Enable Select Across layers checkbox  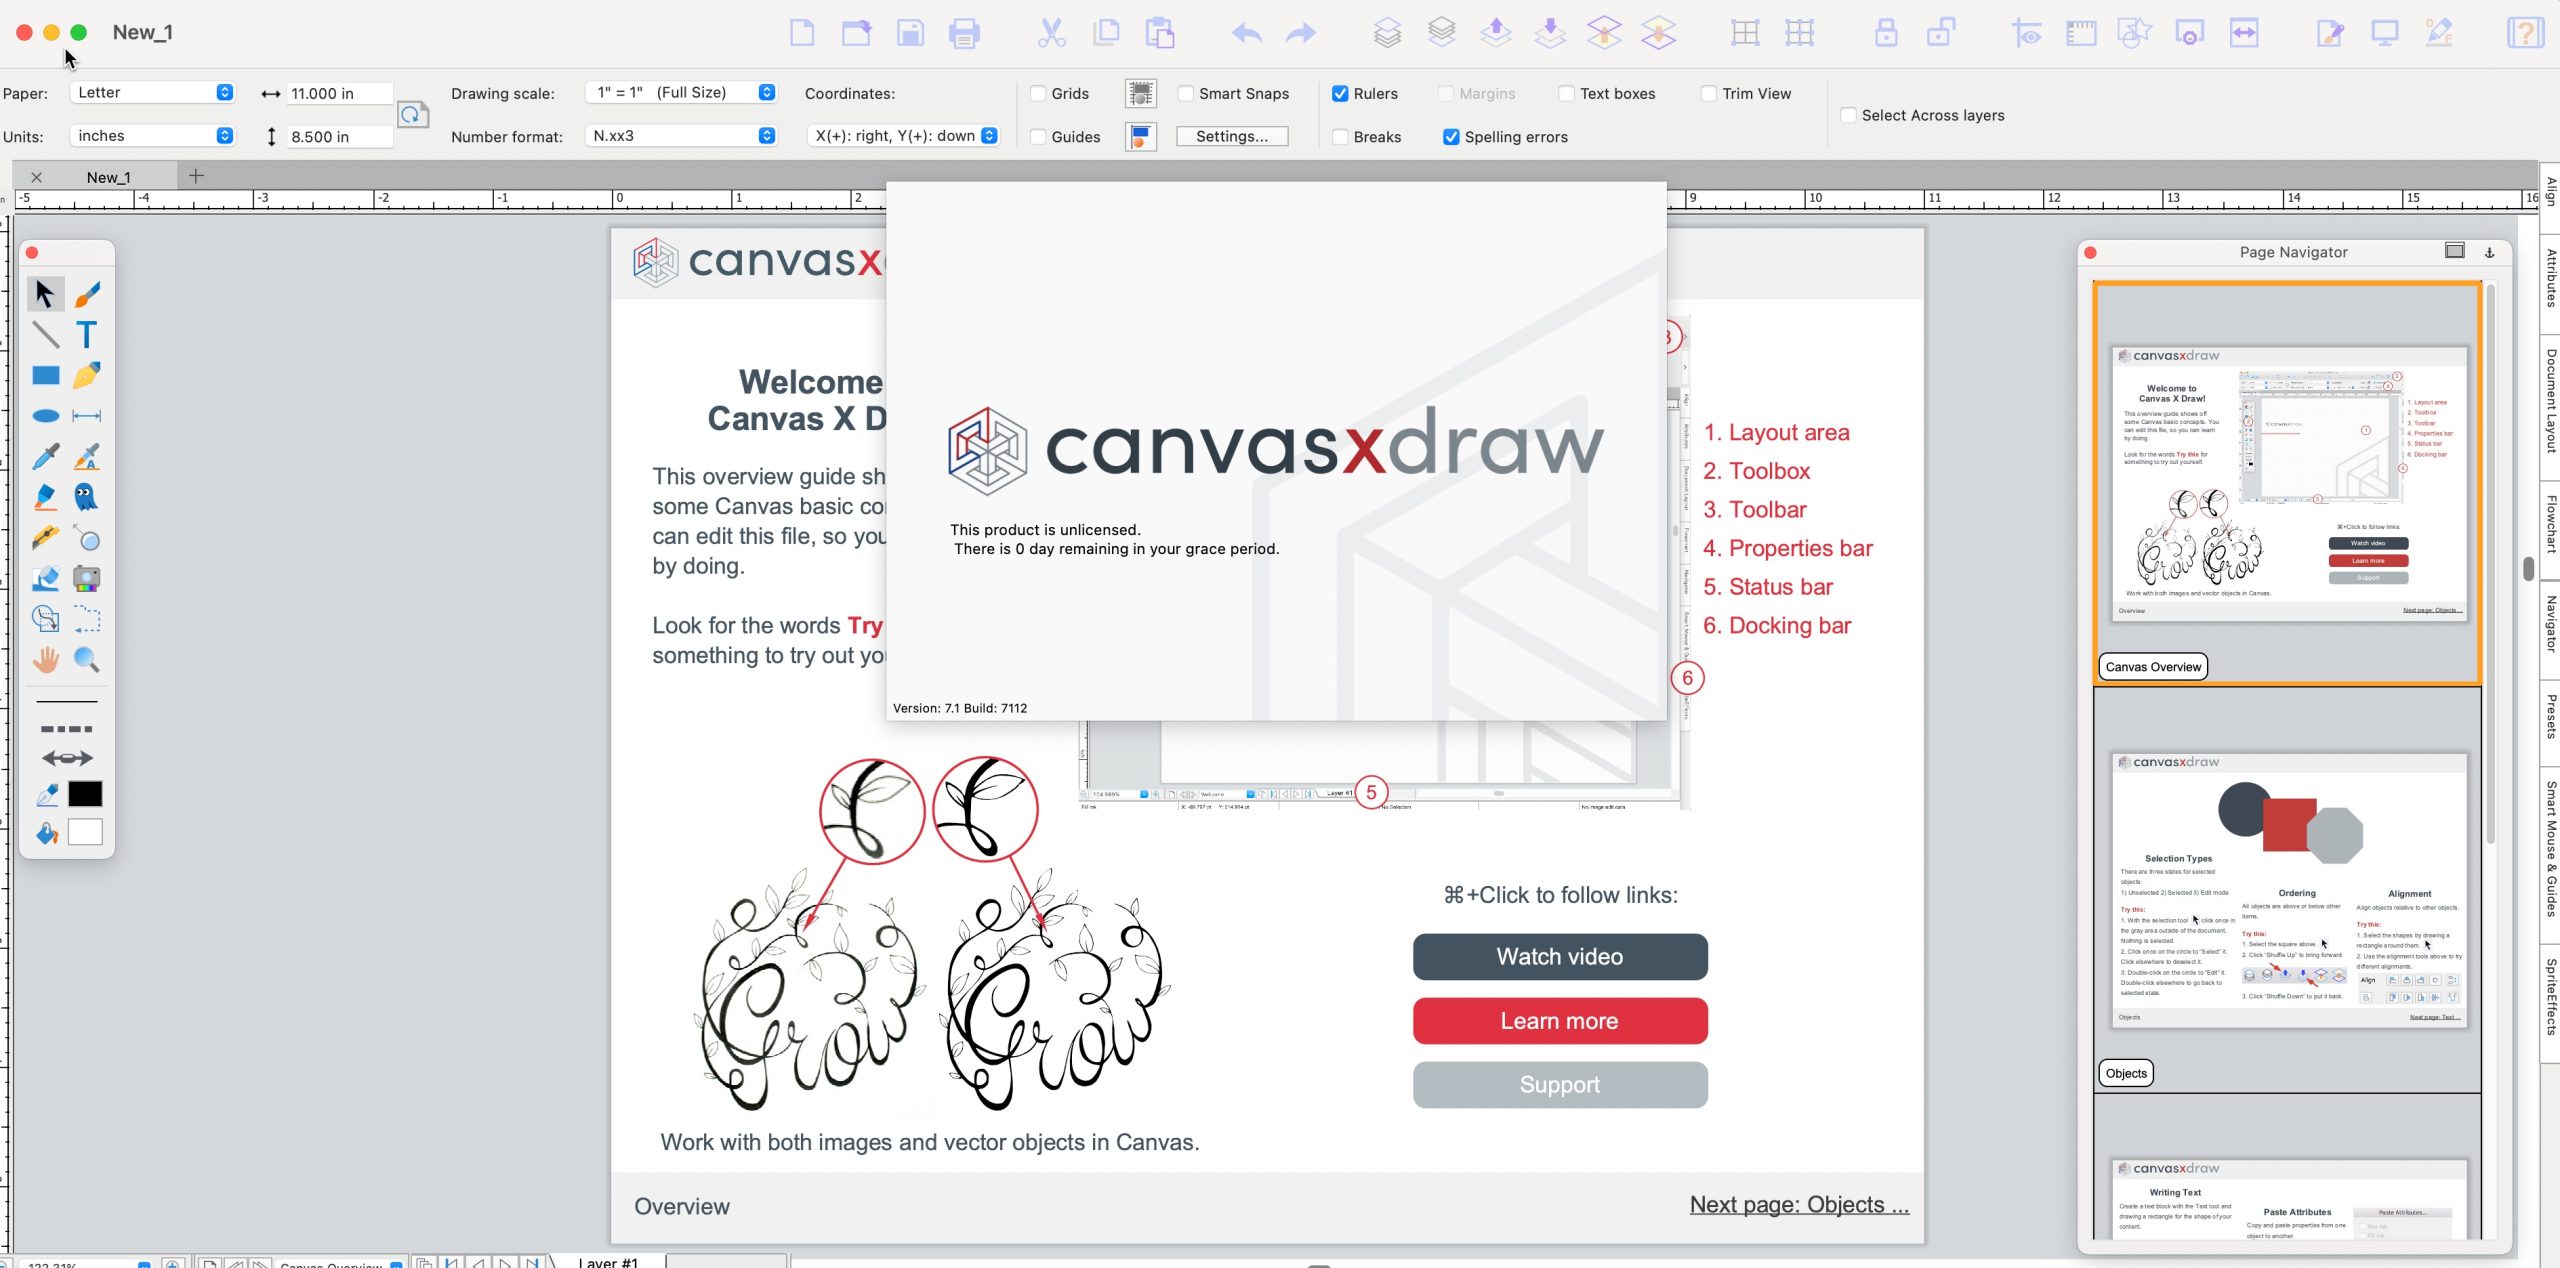click(1848, 116)
